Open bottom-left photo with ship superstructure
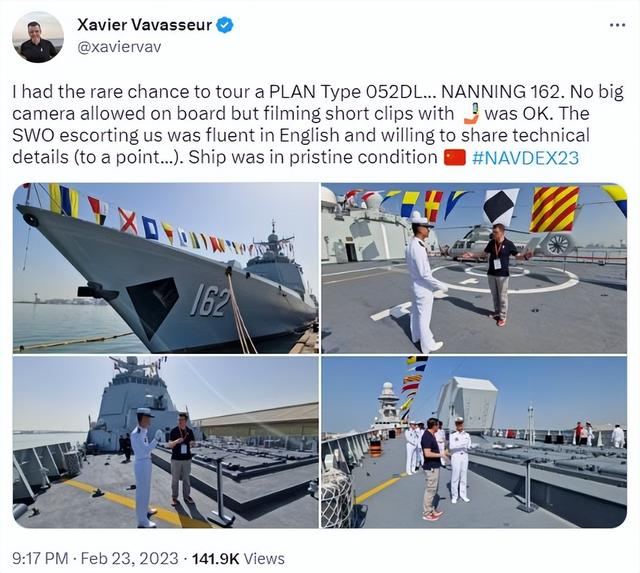The width and height of the screenshot is (640, 573). (166, 442)
